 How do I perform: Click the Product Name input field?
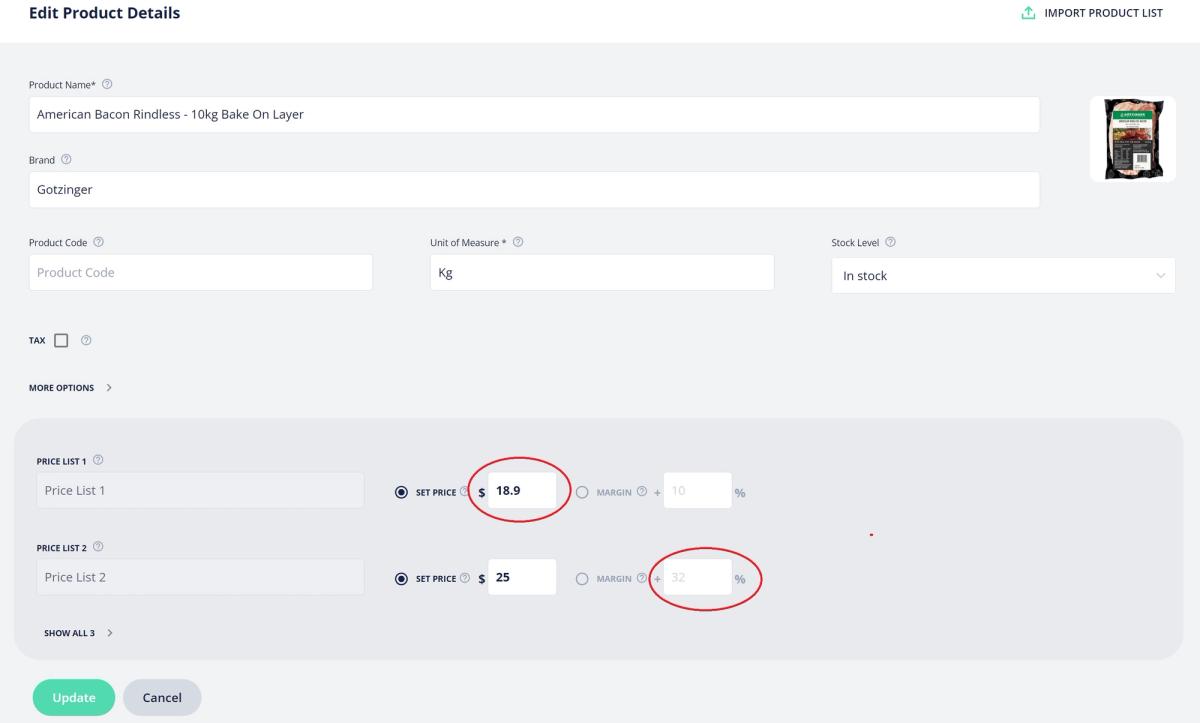534,114
